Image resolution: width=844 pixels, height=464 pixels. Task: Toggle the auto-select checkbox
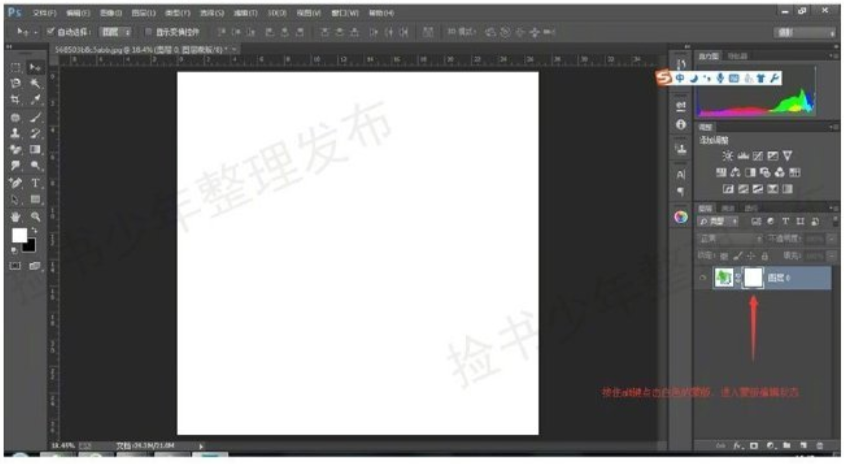pyautogui.click(x=51, y=32)
